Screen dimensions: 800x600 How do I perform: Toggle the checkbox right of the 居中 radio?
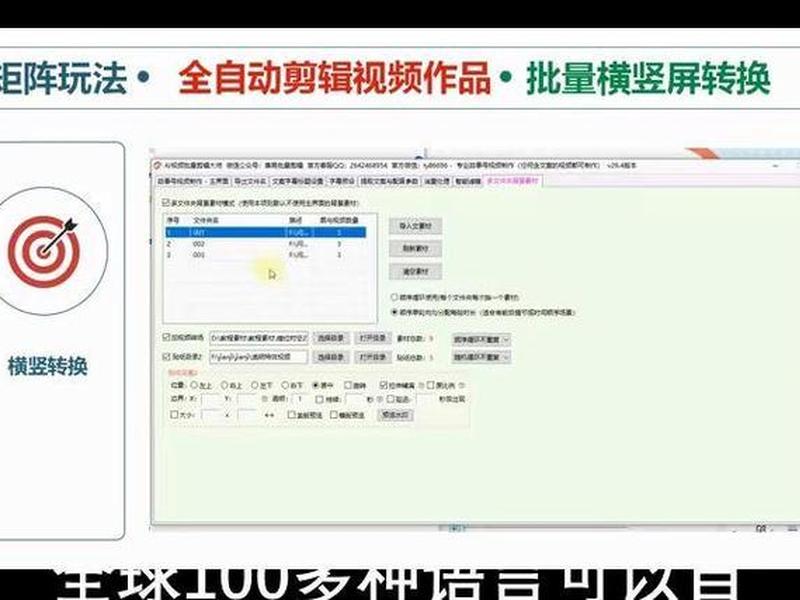[348, 385]
